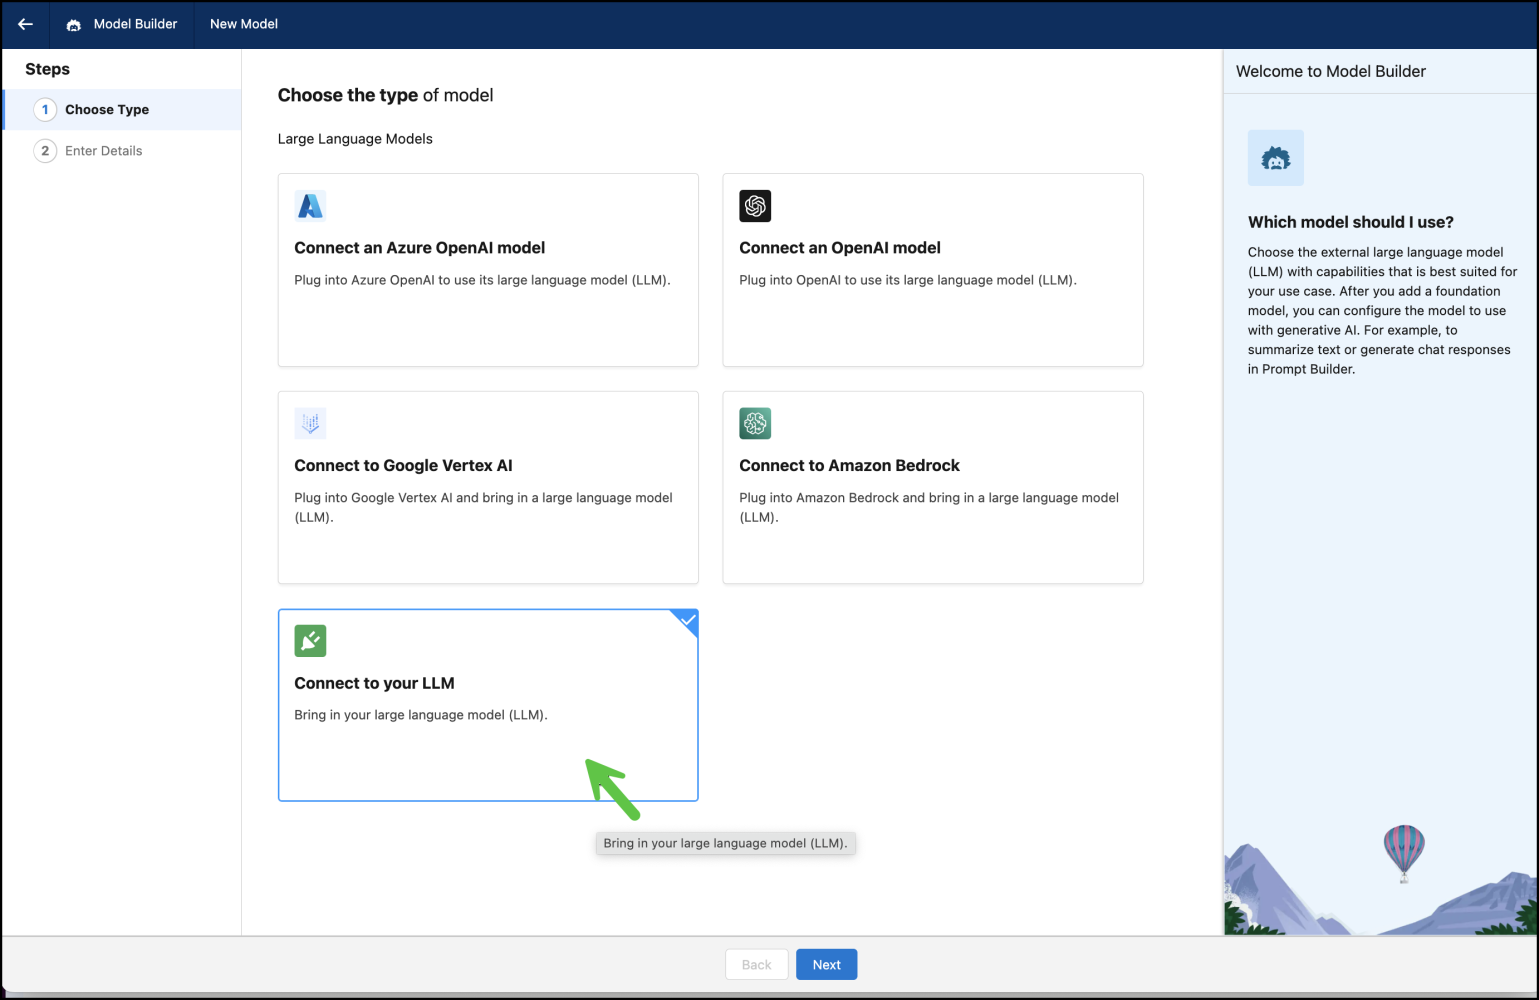This screenshot has height=1000, width=1539.
Task: Click card text 'Bring in your large language model'
Action: (421, 715)
